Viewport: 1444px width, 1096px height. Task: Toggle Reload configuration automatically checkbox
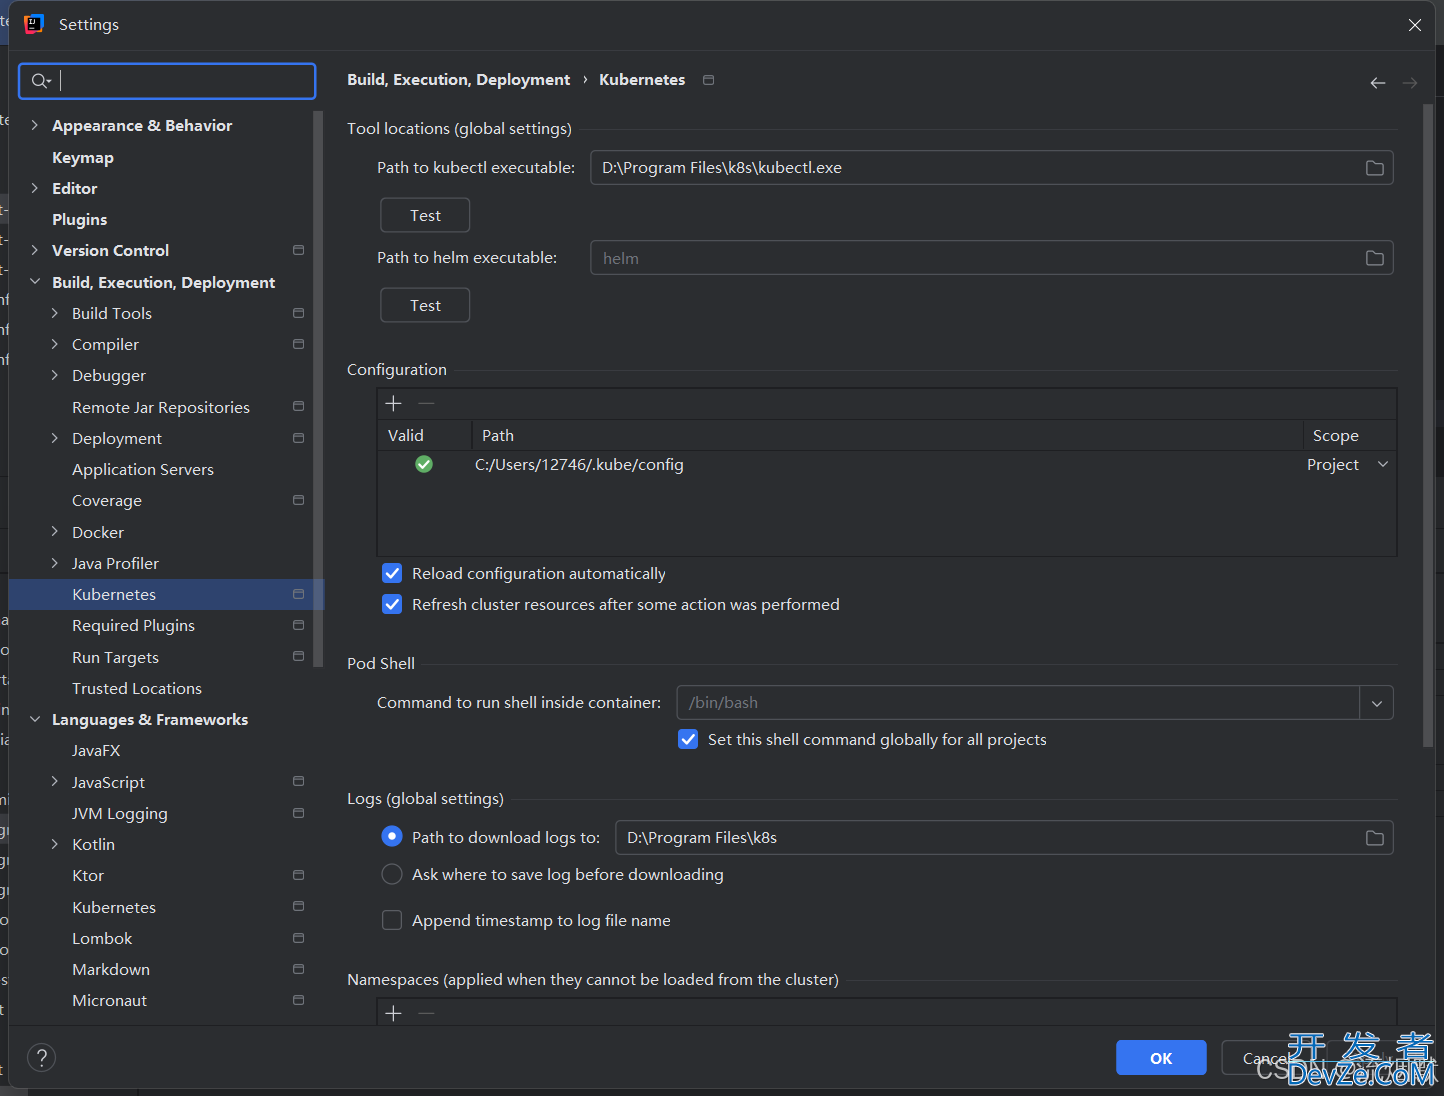392,573
